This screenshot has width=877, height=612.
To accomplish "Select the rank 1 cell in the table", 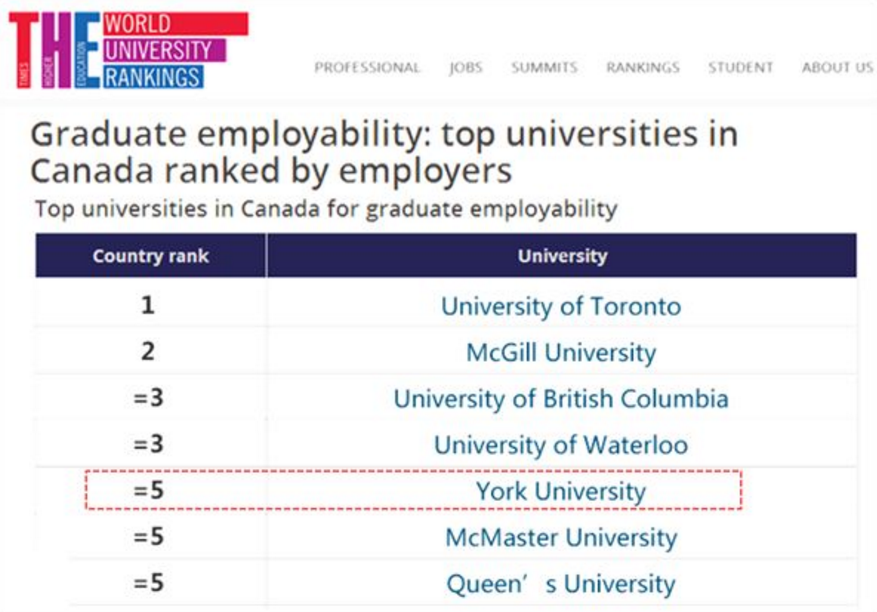I will coord(148,305).
